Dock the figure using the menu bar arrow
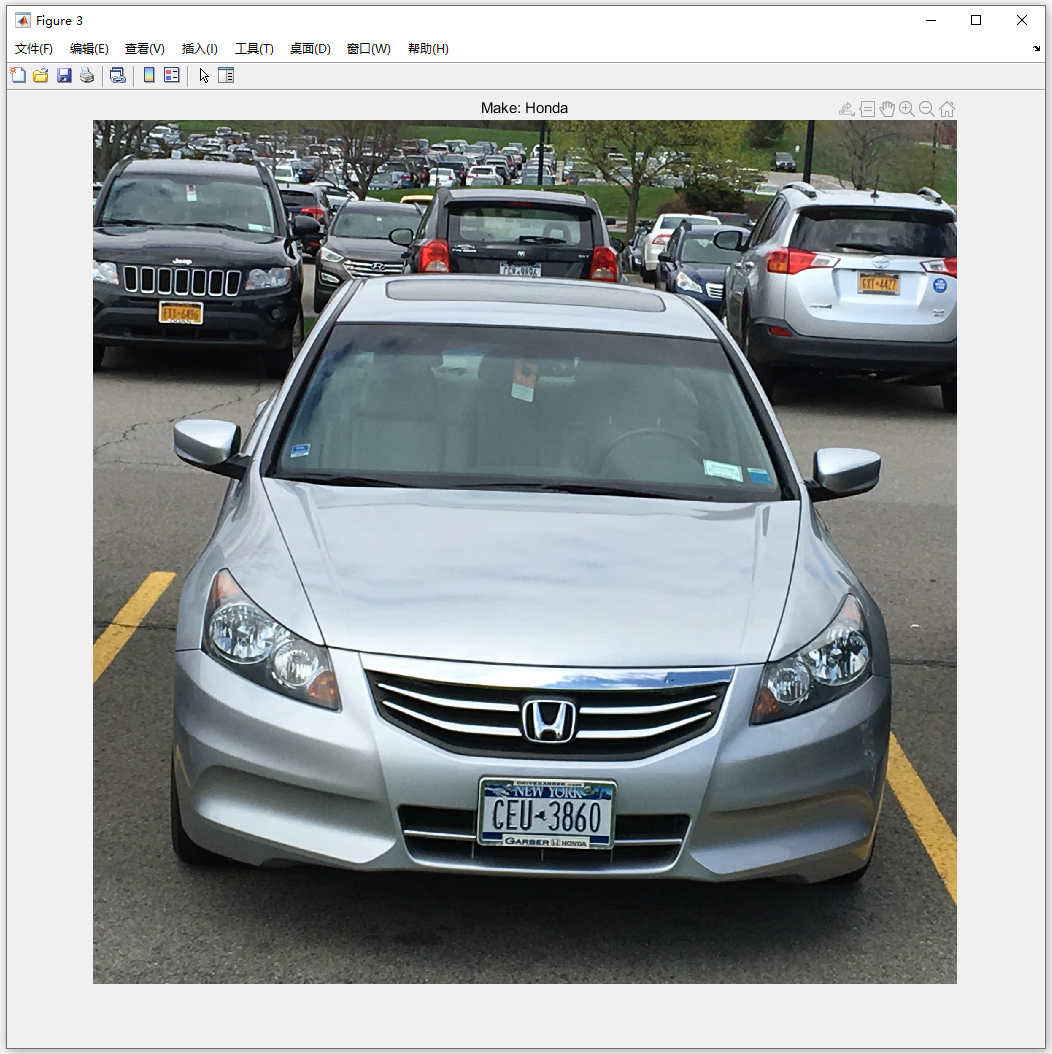The image size is (1052, 1054). point(1036,48)
